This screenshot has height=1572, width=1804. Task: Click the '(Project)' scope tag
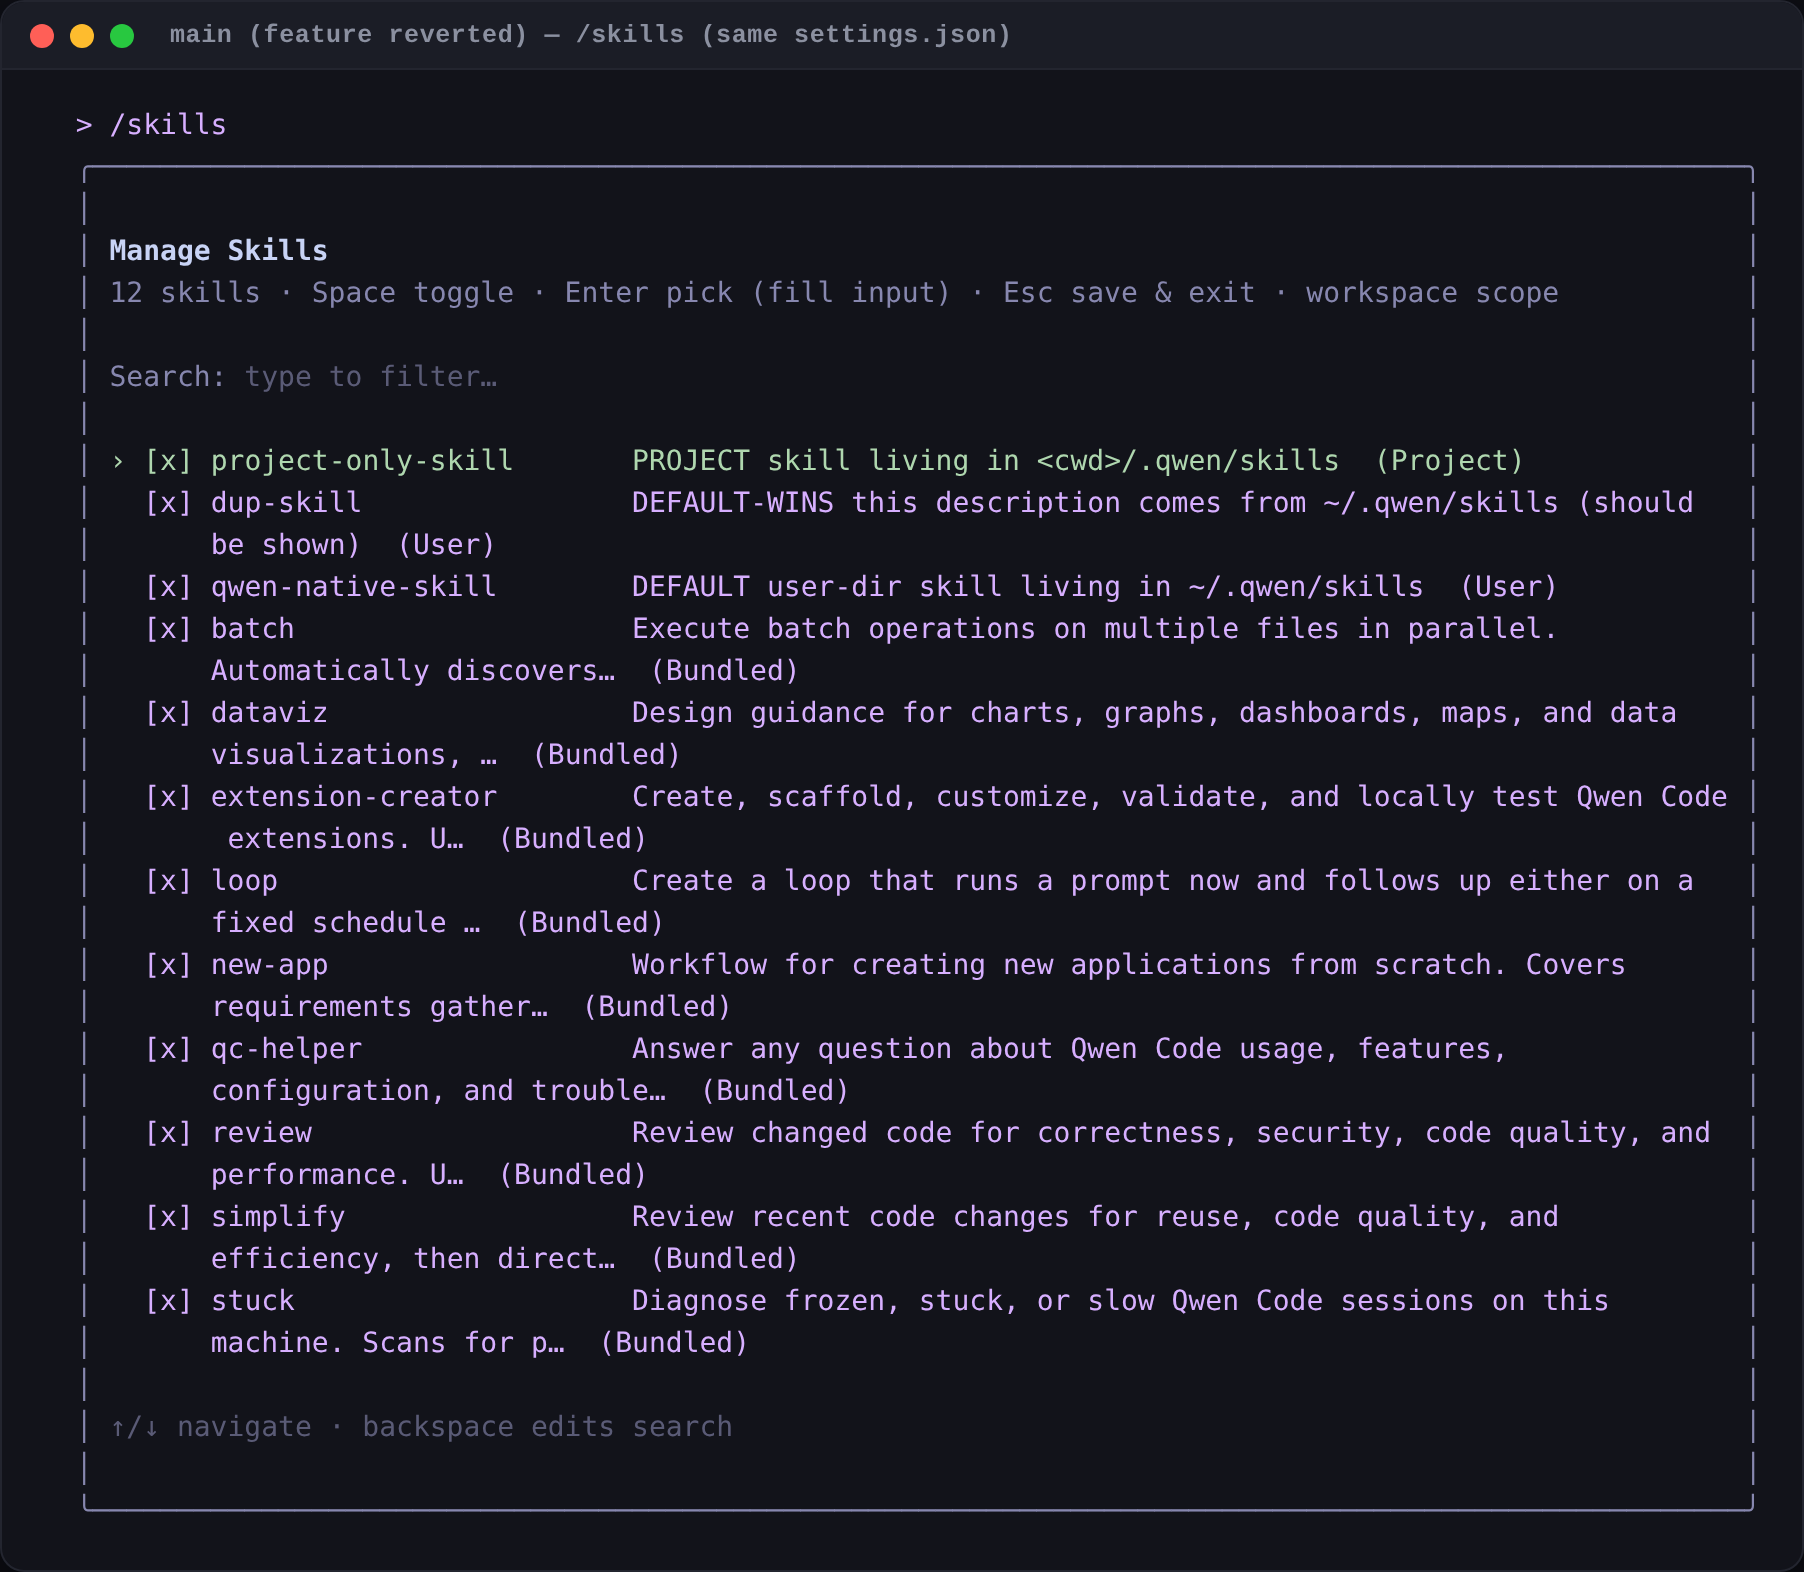[1449, 461]
